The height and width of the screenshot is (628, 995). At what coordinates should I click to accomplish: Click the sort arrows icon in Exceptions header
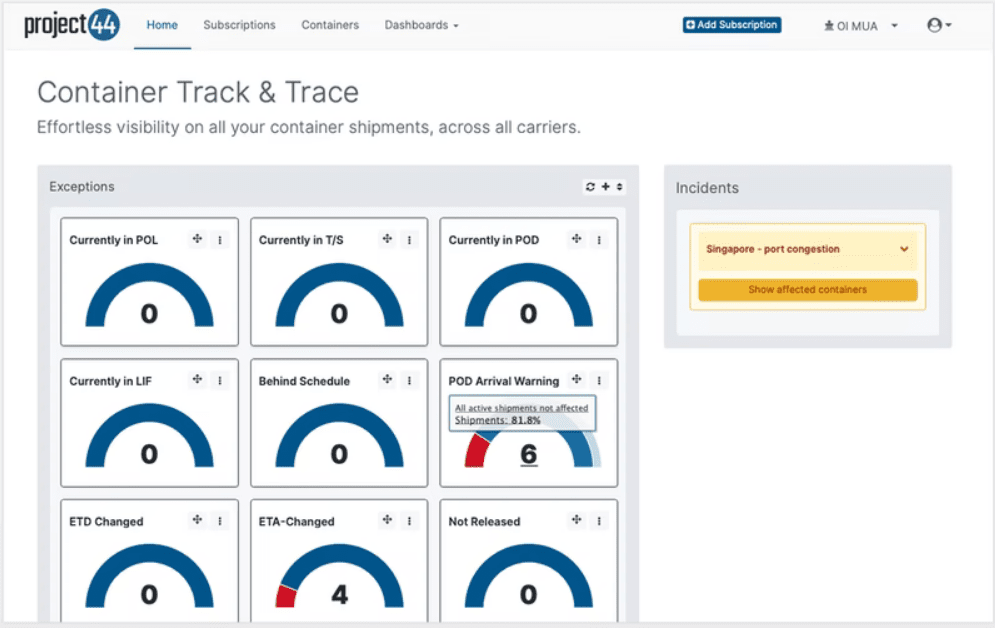618,187
